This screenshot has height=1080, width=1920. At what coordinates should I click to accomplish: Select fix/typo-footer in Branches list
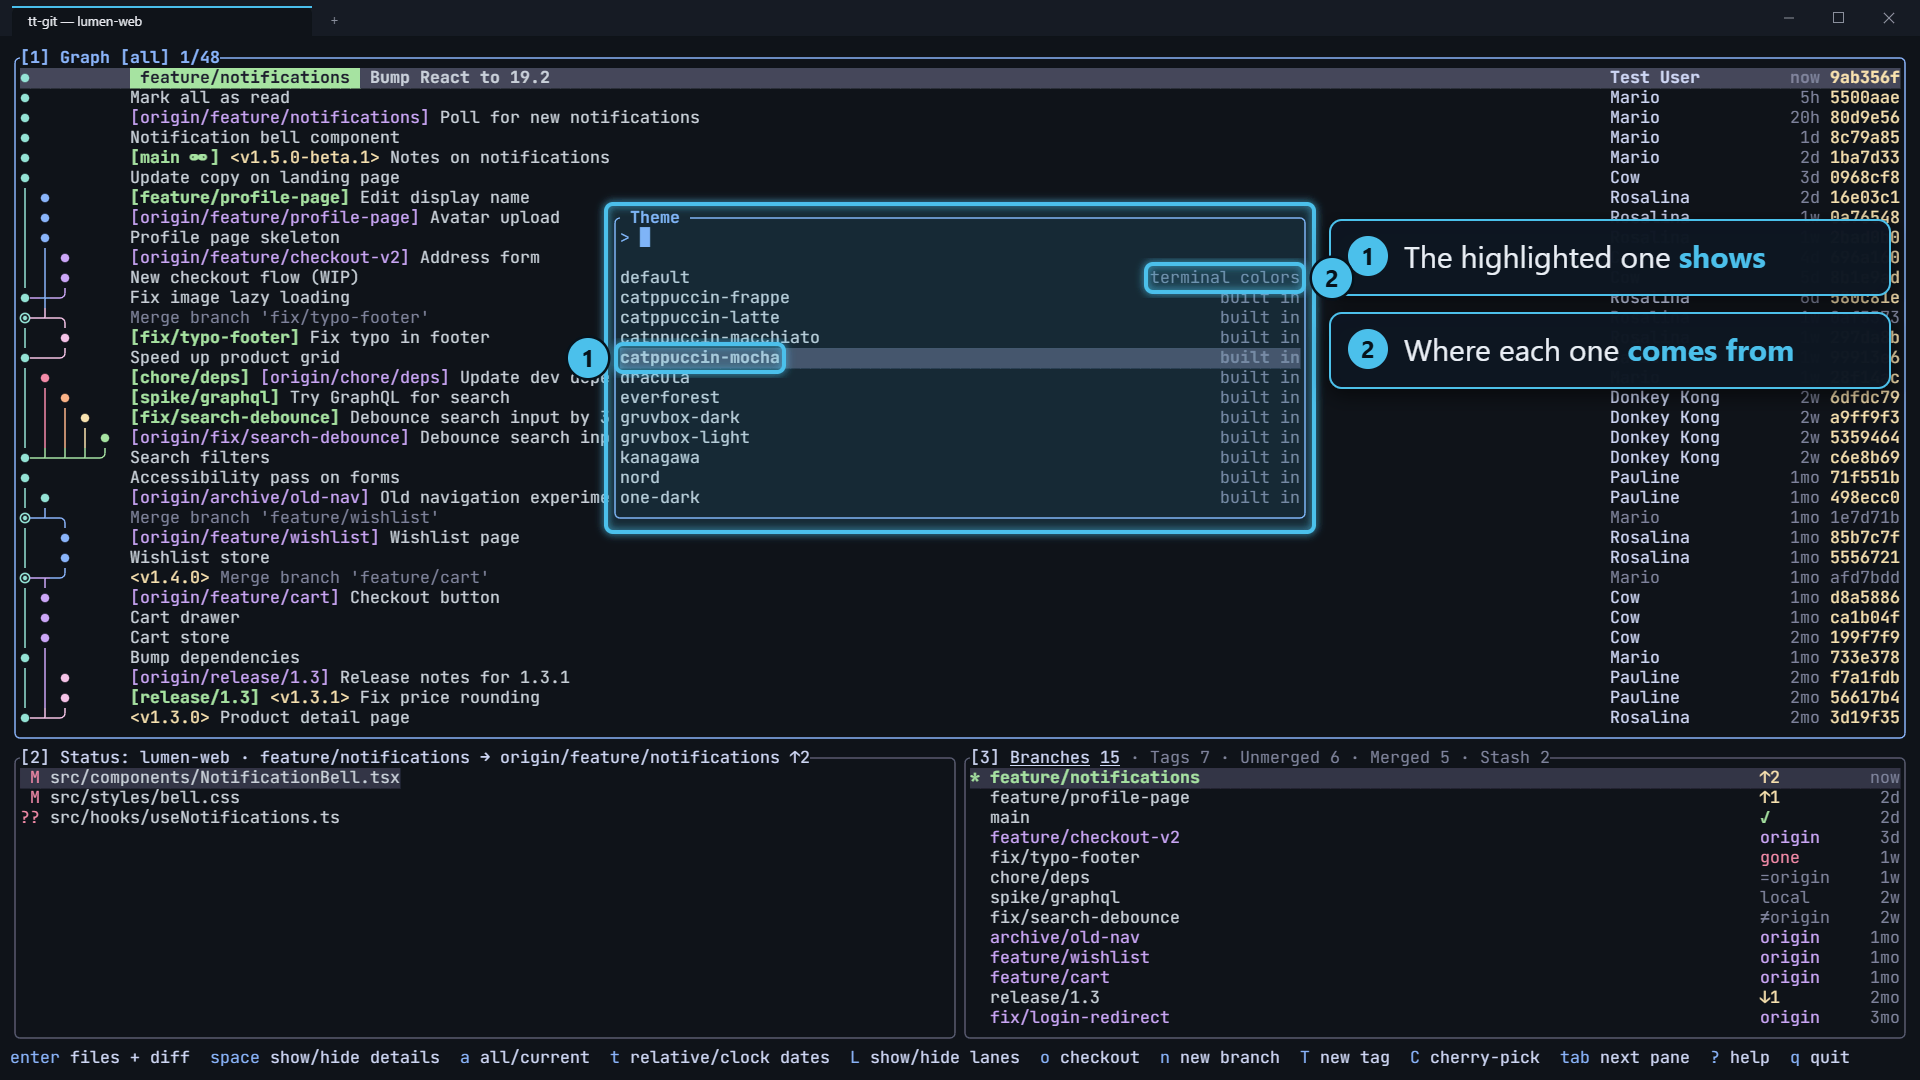(1435, 857)
